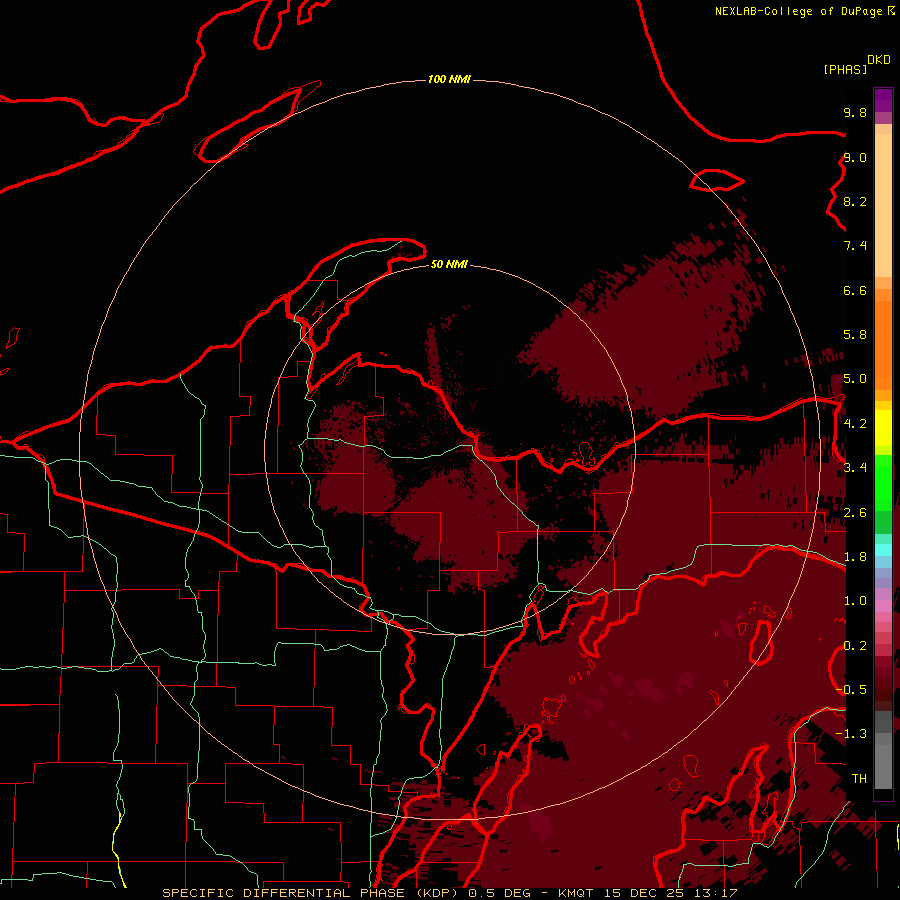Click the 8.2 value on the color scale
900x900 pixels.
click(x=855, y=201)
